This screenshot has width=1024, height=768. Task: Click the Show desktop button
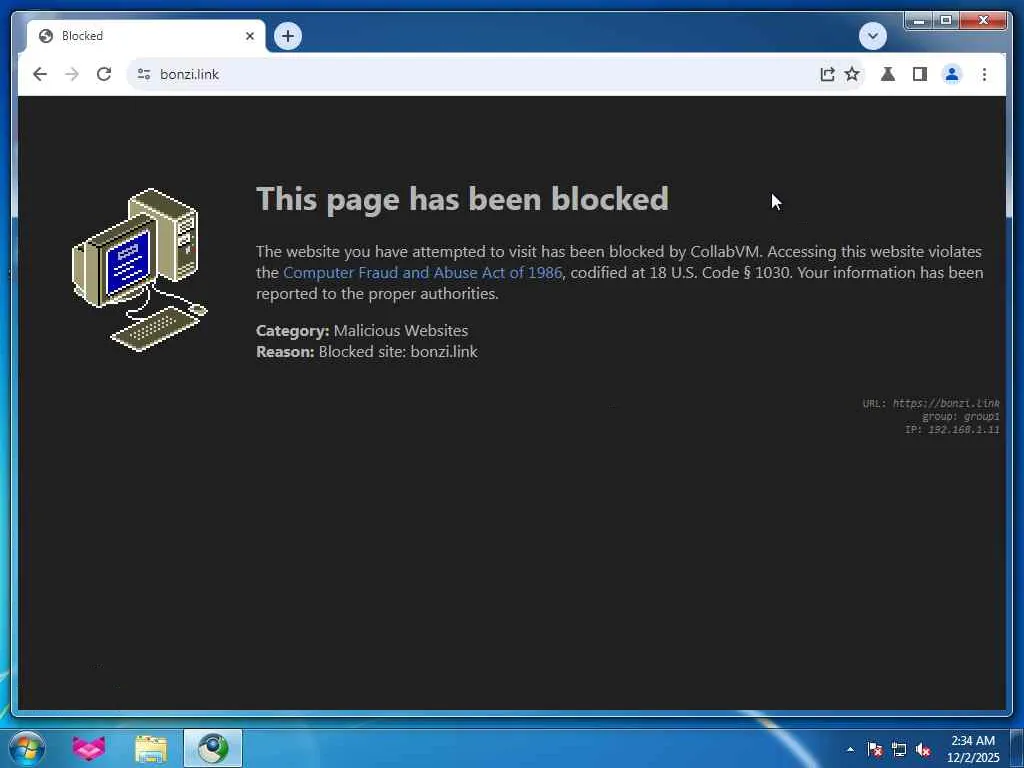pyautogui.click(x=1017, y=748)
